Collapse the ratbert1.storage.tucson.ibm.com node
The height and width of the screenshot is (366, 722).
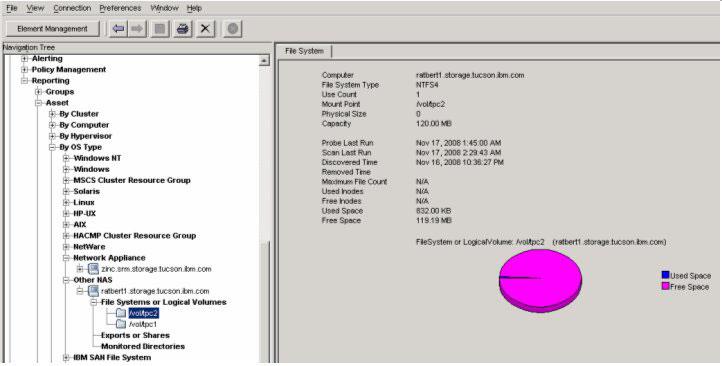coord(80,291)
